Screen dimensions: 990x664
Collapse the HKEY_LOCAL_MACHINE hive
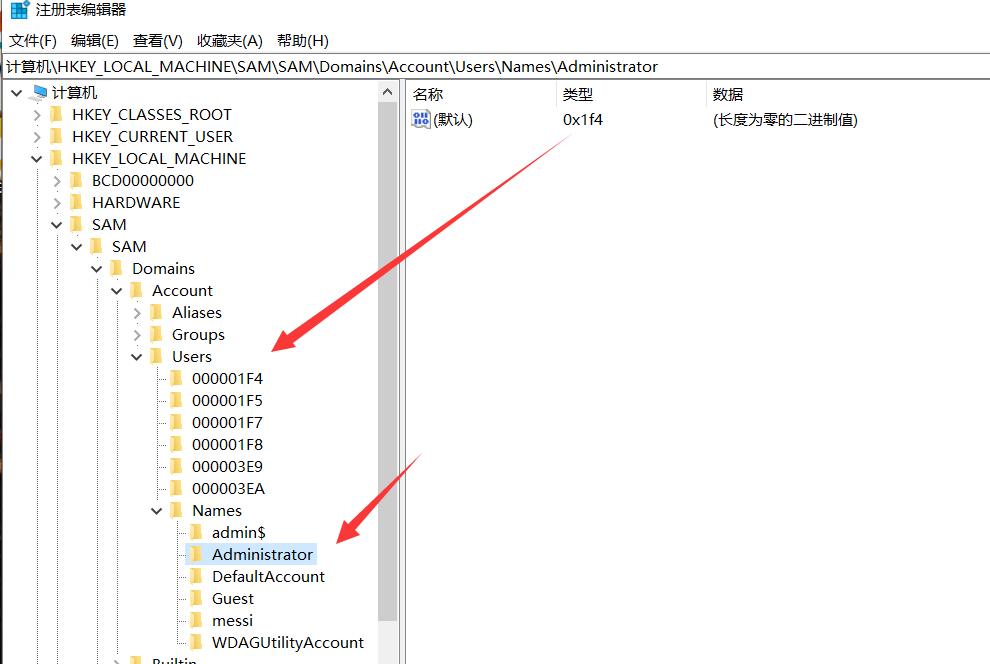[37, 158]
